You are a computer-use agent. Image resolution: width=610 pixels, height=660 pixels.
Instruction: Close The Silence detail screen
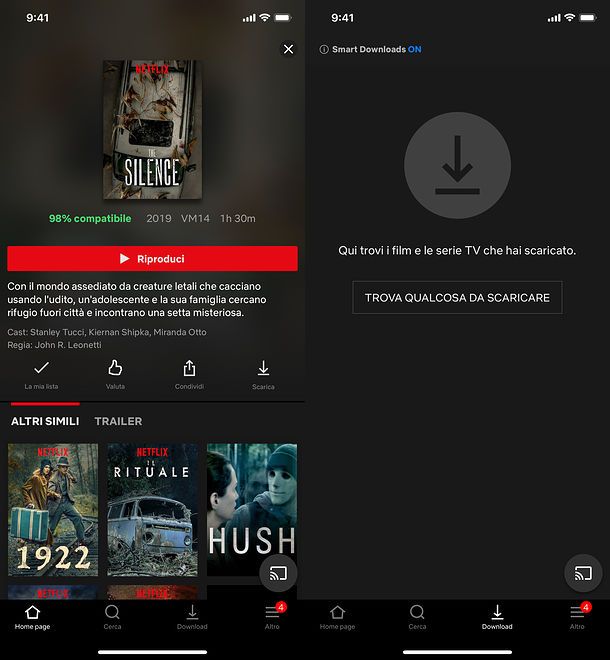coord(288,49)
